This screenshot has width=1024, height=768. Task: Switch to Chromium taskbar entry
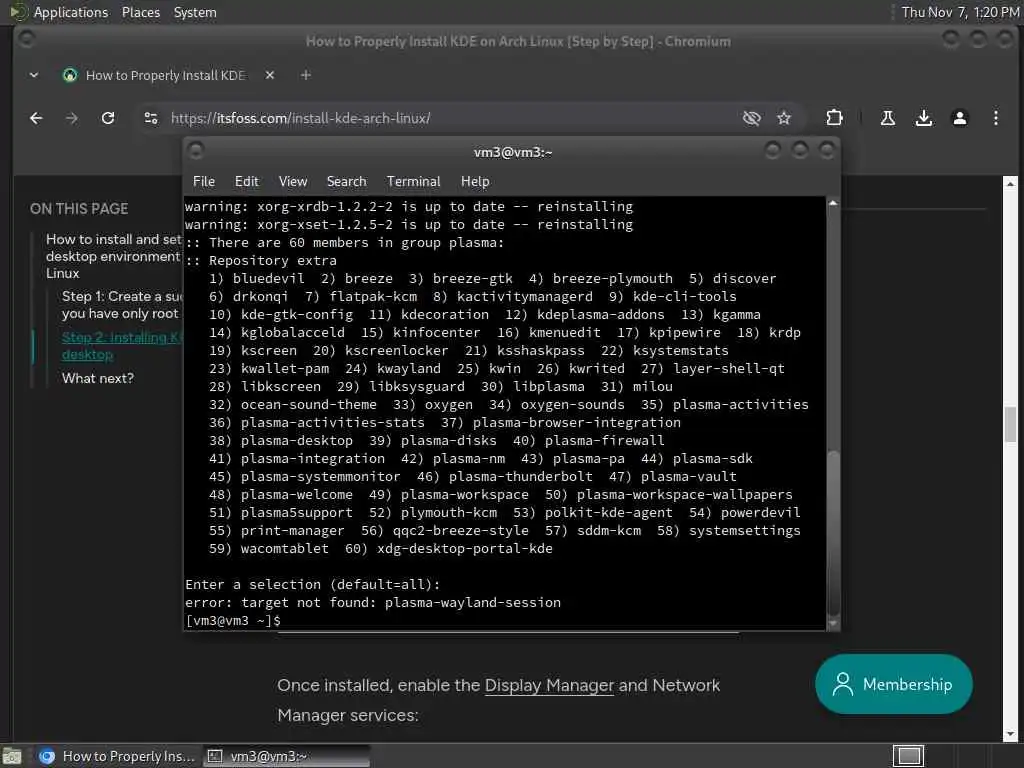point(116,756)
